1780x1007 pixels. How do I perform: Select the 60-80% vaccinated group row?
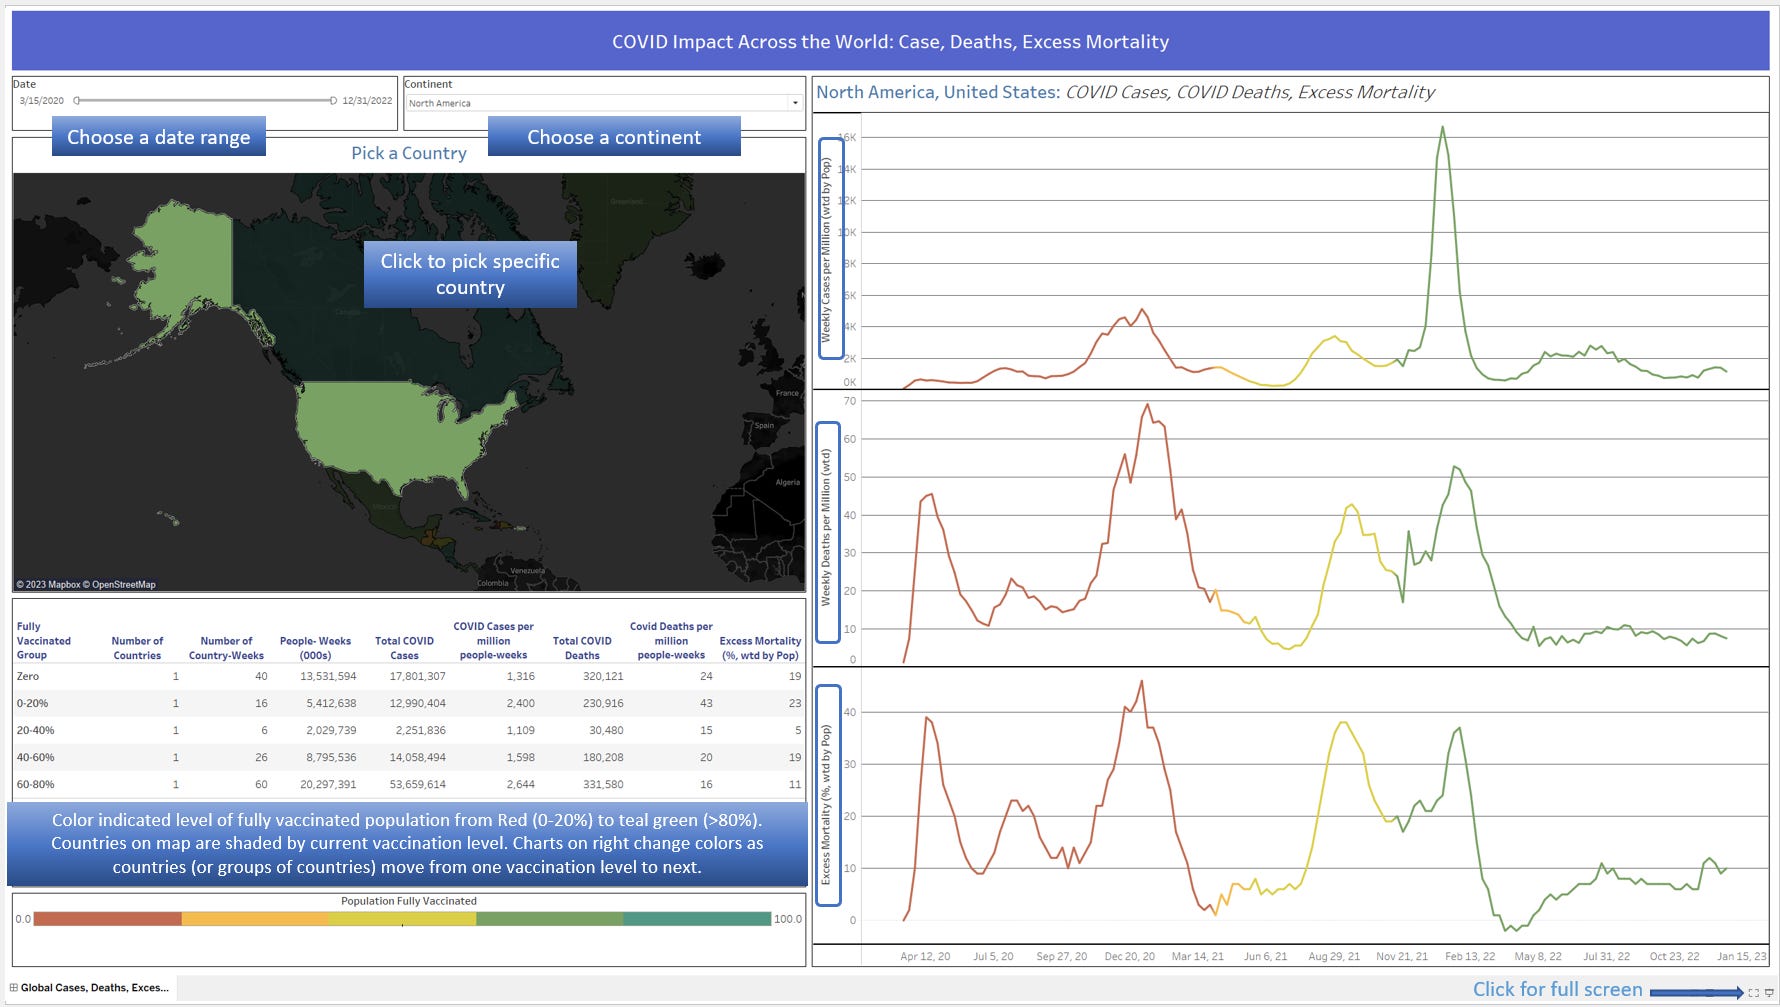point(408,784)
